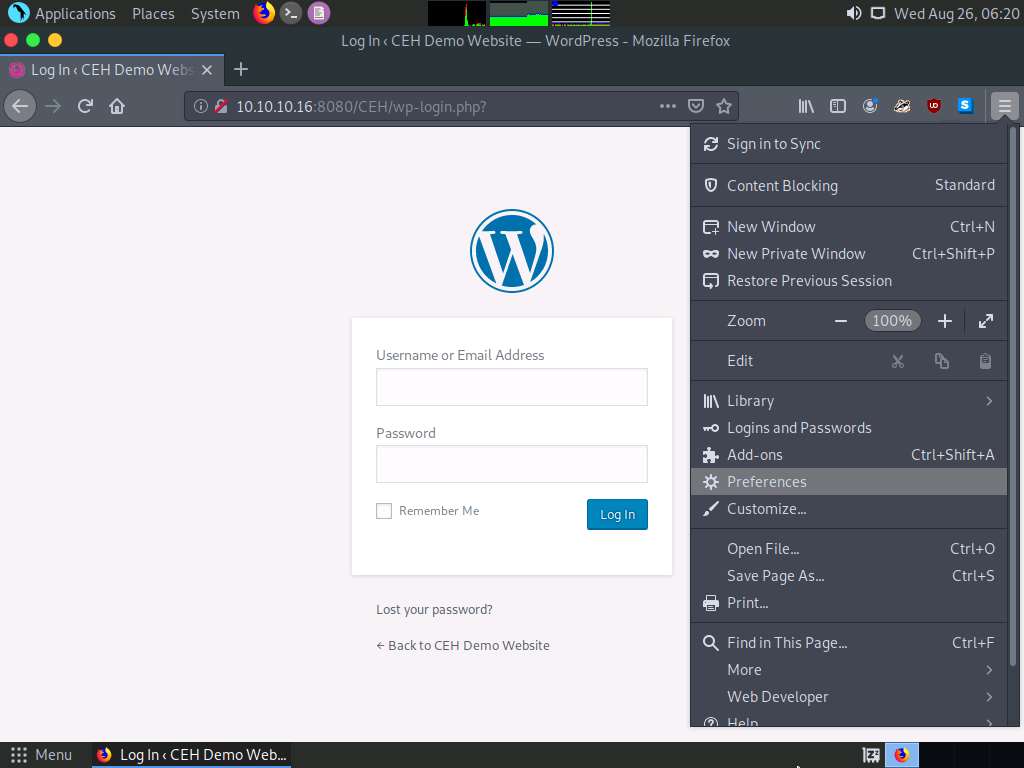Image resolution: width=1024 pixels, height=768 pixels.
Task: Click the Password input field
Action: [x=511, y=464]
